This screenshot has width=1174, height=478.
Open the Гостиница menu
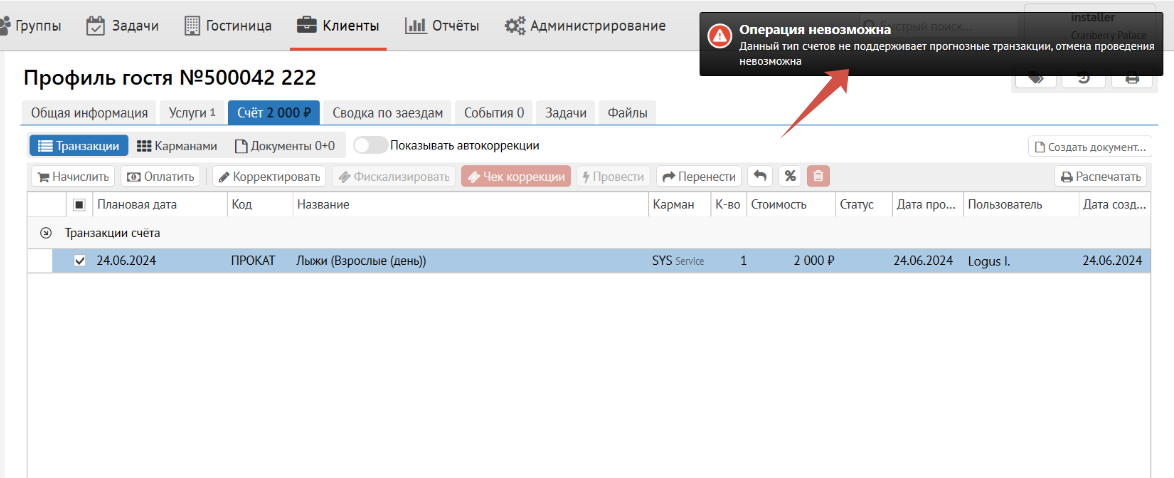pos(228,25)
